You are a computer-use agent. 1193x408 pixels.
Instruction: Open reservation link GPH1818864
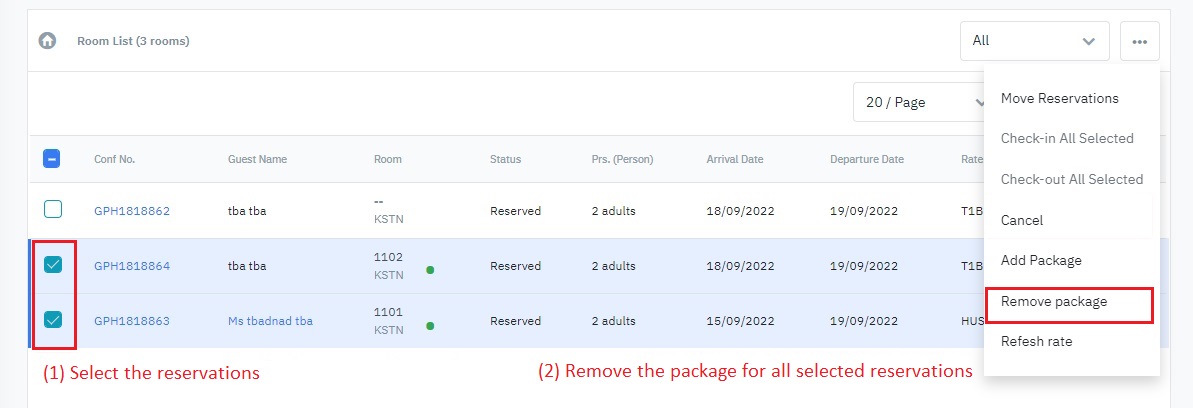click(x=132, y=266)
